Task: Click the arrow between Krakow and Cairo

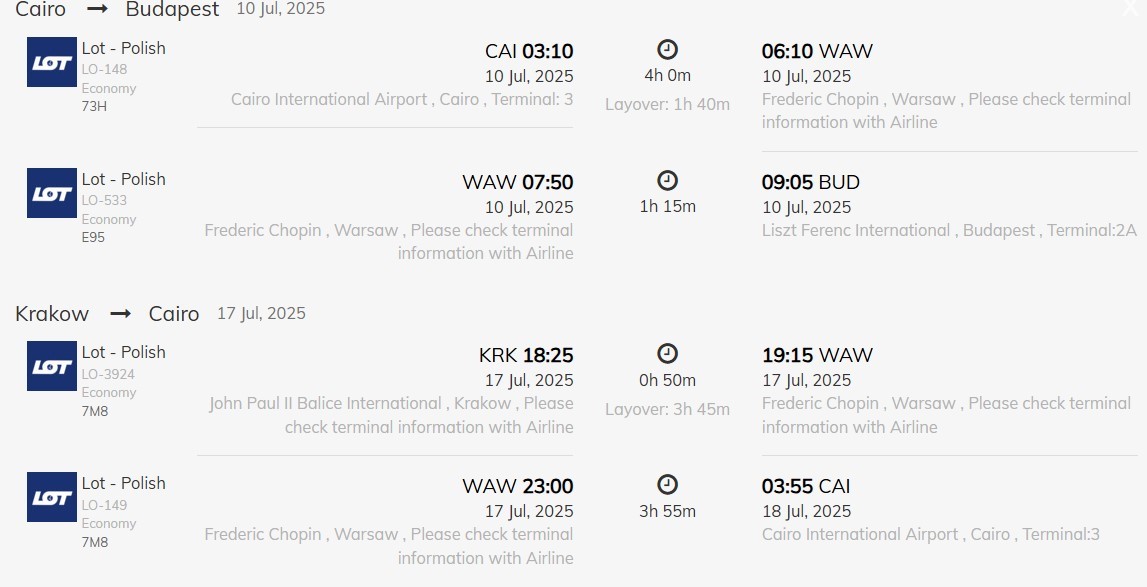Action: [120, 314]
